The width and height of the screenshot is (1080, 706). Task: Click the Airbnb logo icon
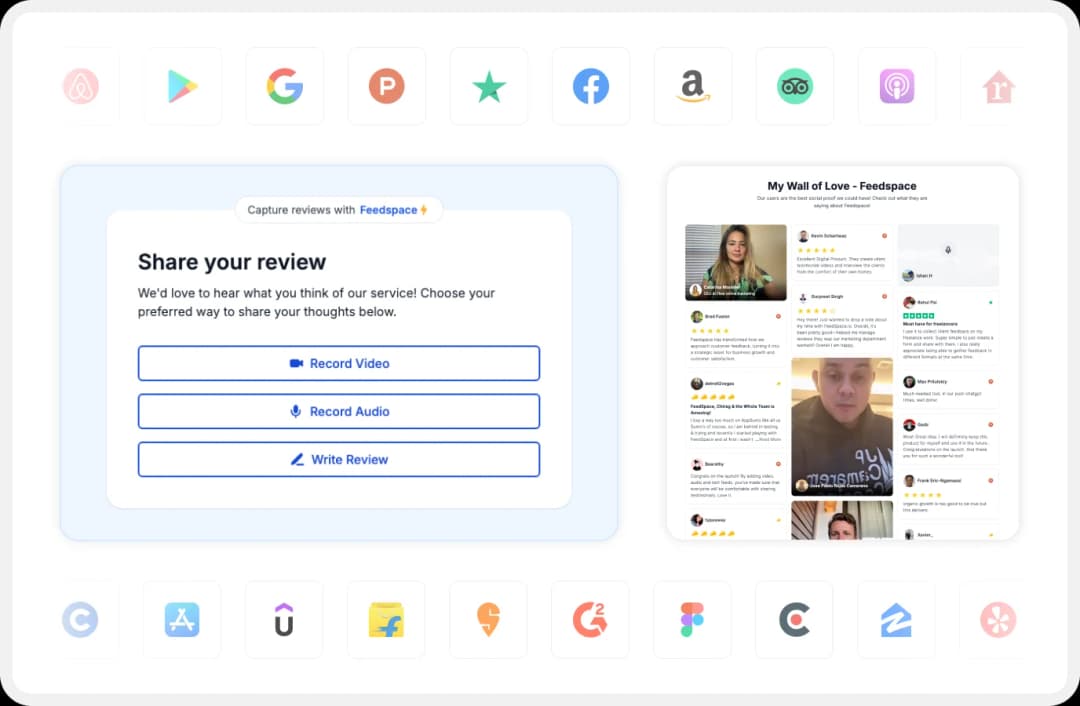(81, 87)
